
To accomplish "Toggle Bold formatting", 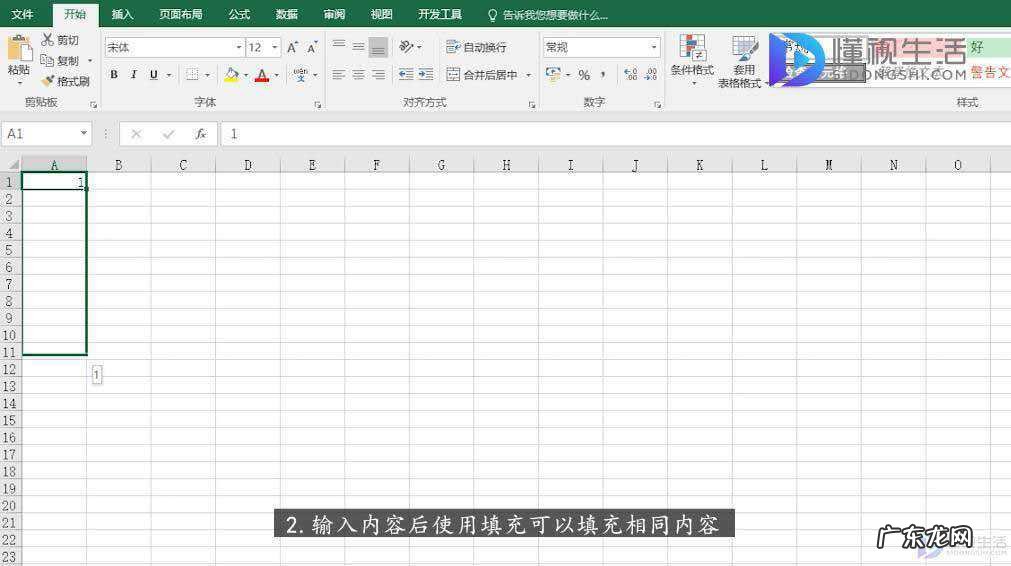I will (x=114, y=75).
